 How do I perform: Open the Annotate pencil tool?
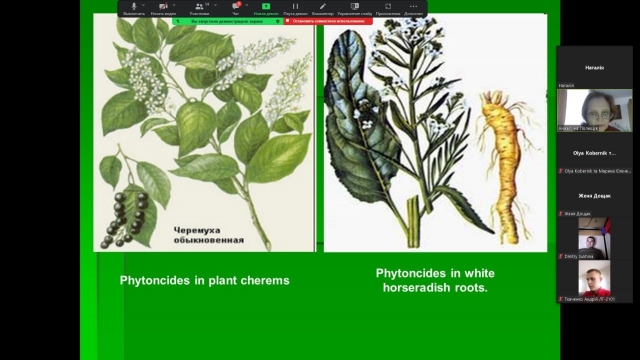click(x=322, y=8)
